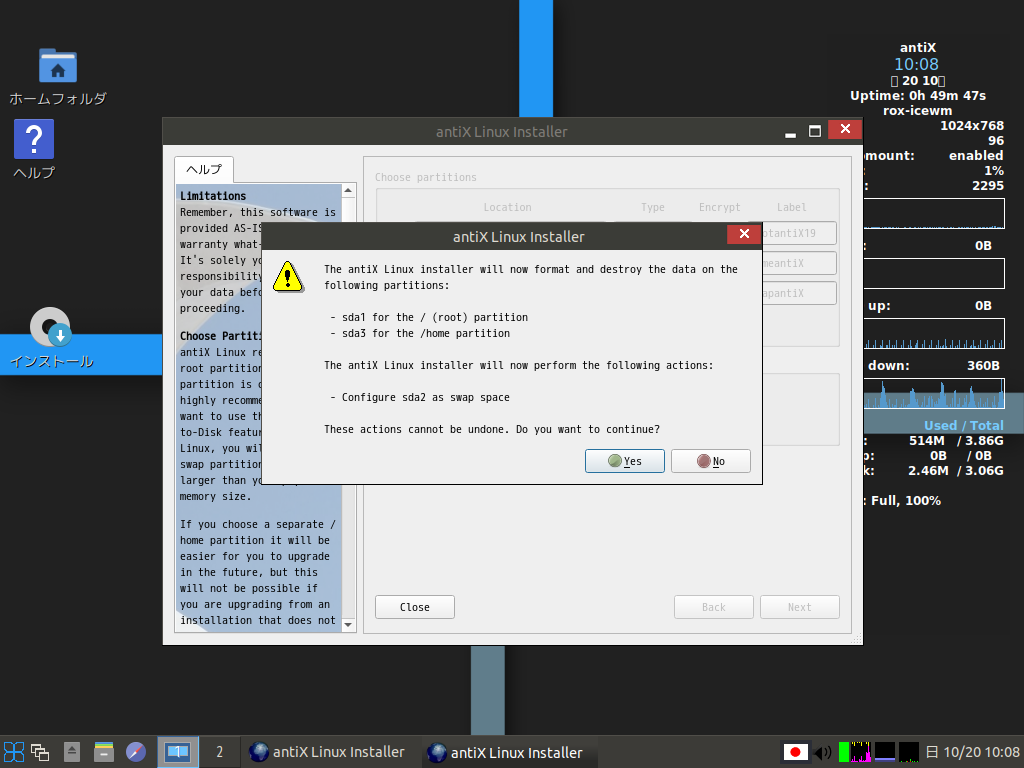Click the swapantiX label field
This screenshot has height=768, width=1024.
point(799,293)
